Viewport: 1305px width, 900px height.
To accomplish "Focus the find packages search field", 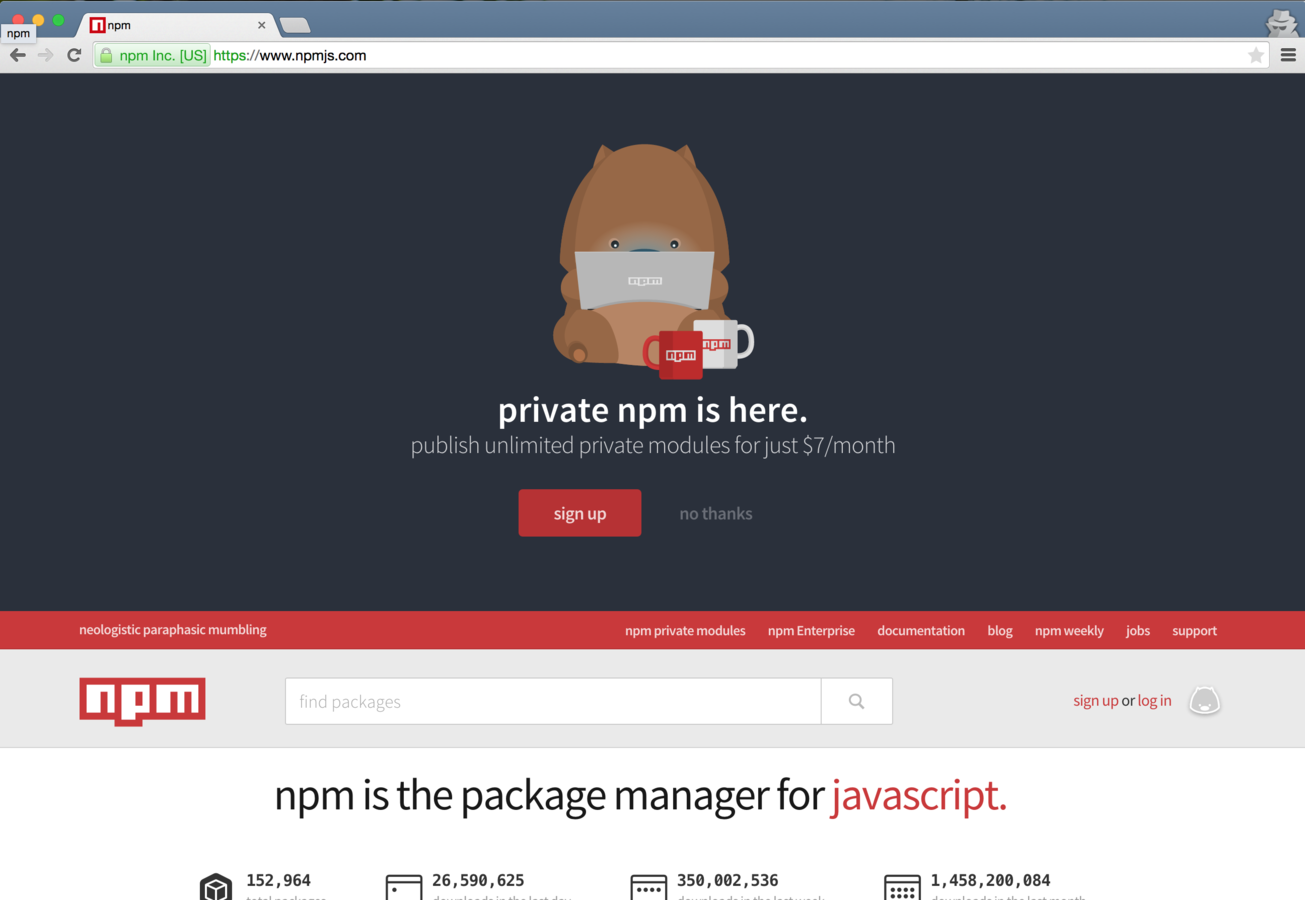I will 553,701.
